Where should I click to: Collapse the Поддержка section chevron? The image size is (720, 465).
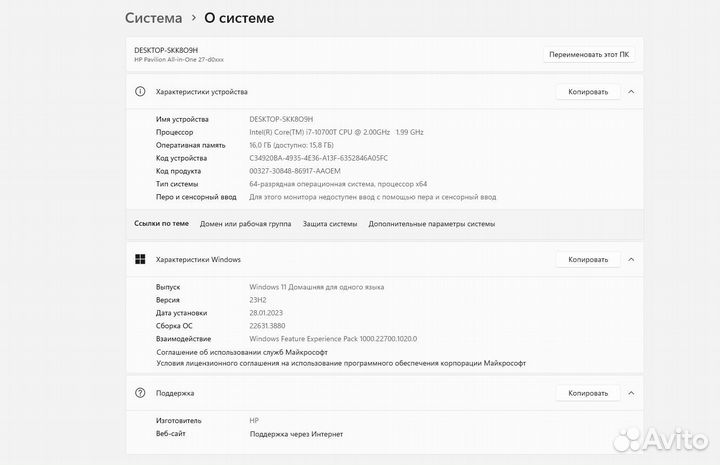pyautogui.click(x=631, y=393)
